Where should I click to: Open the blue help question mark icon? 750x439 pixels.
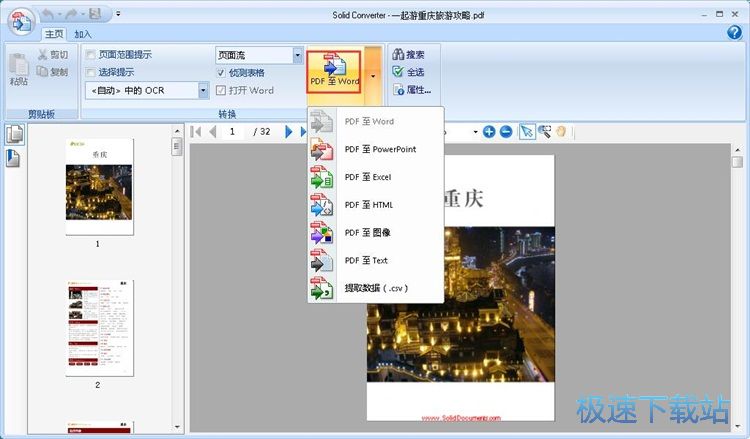click(x=734, y=33)
